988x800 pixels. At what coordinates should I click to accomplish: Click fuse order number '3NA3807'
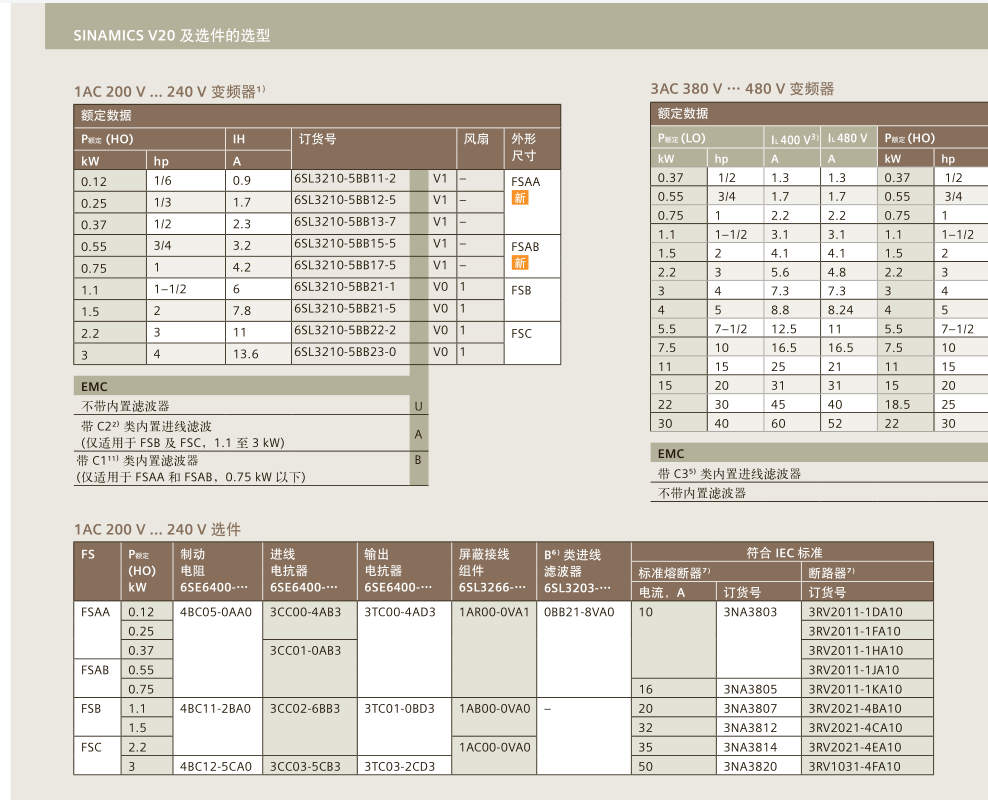(x=750, y=709)
